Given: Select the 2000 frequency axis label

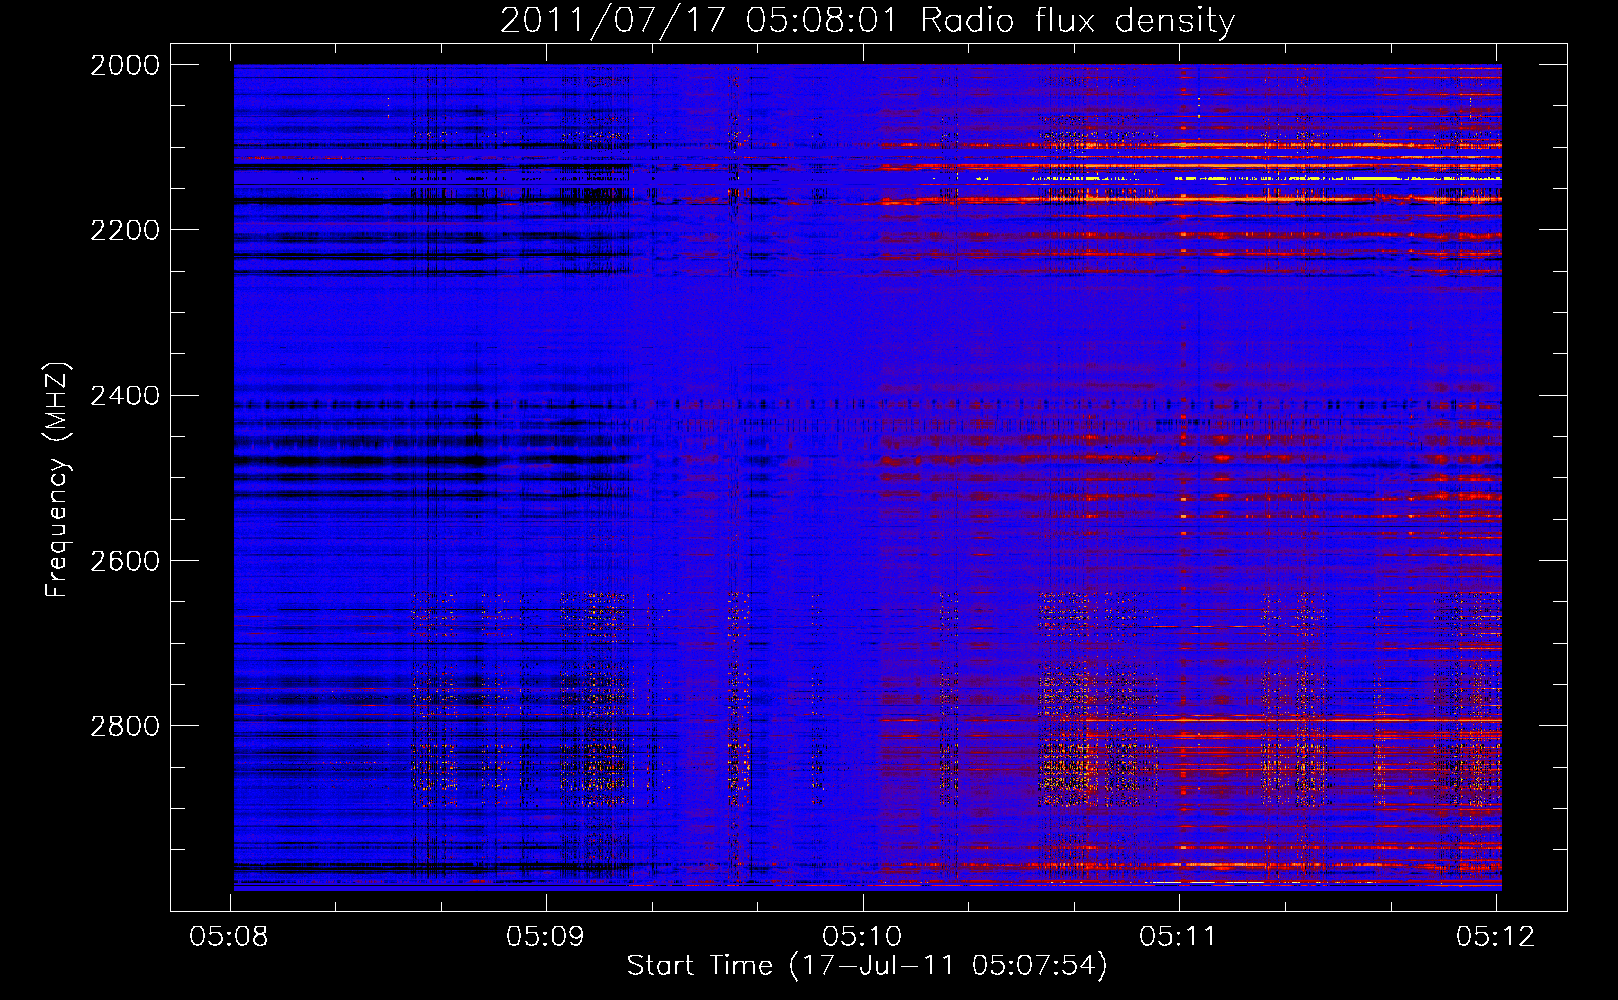Looking at the screenshot, I should (125, 65).
